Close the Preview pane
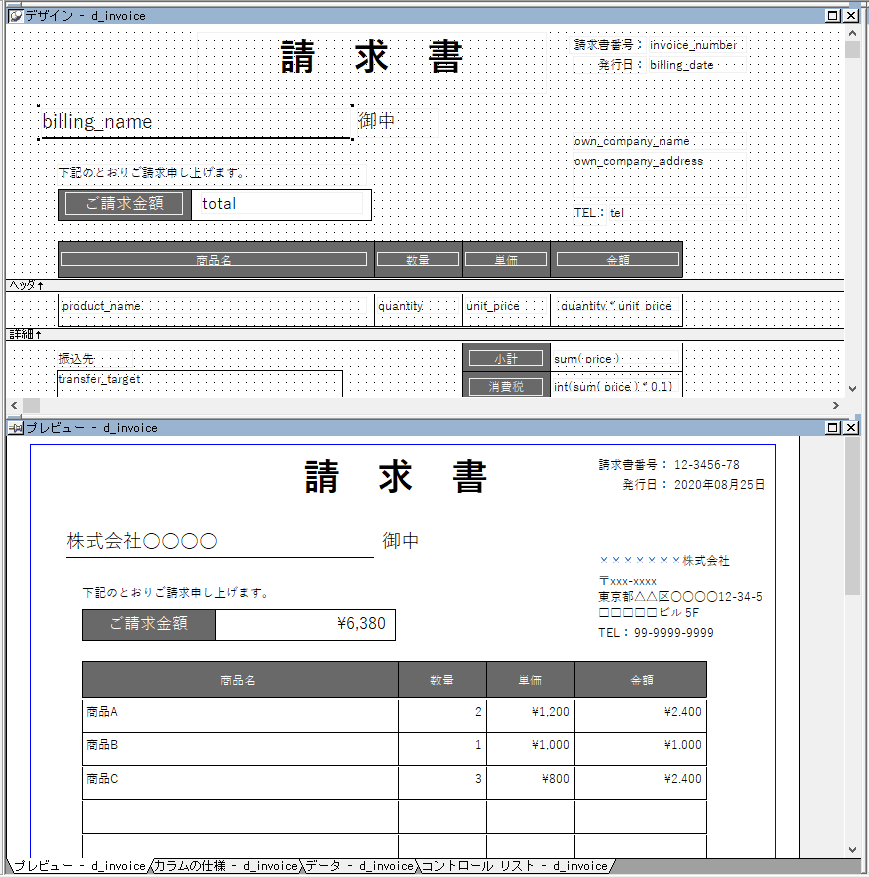Screen dimensions: 869x877 click(x=851, y=428)
